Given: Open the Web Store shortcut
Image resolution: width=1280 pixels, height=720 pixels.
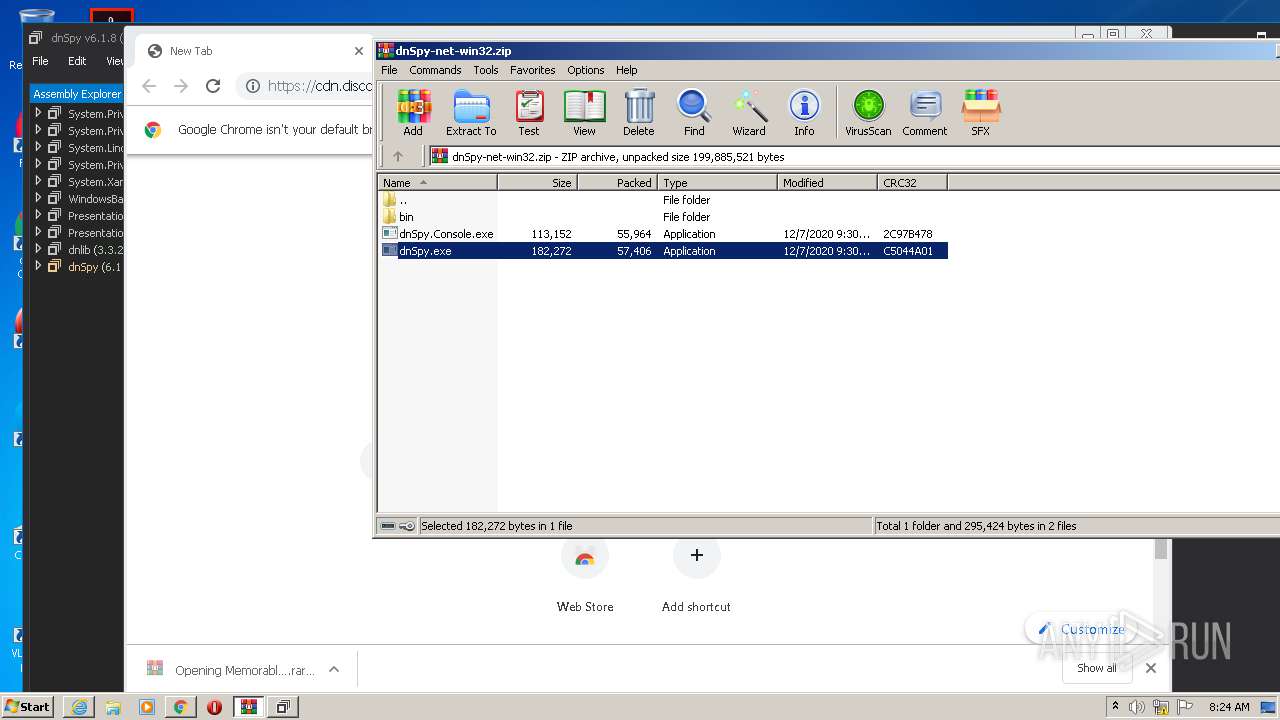Looking at the screenshot, I should (x=585, y=575).
